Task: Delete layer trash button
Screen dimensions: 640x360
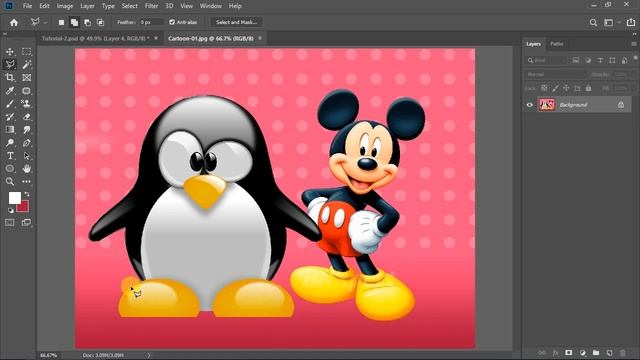Action: (x=622, y=353)
